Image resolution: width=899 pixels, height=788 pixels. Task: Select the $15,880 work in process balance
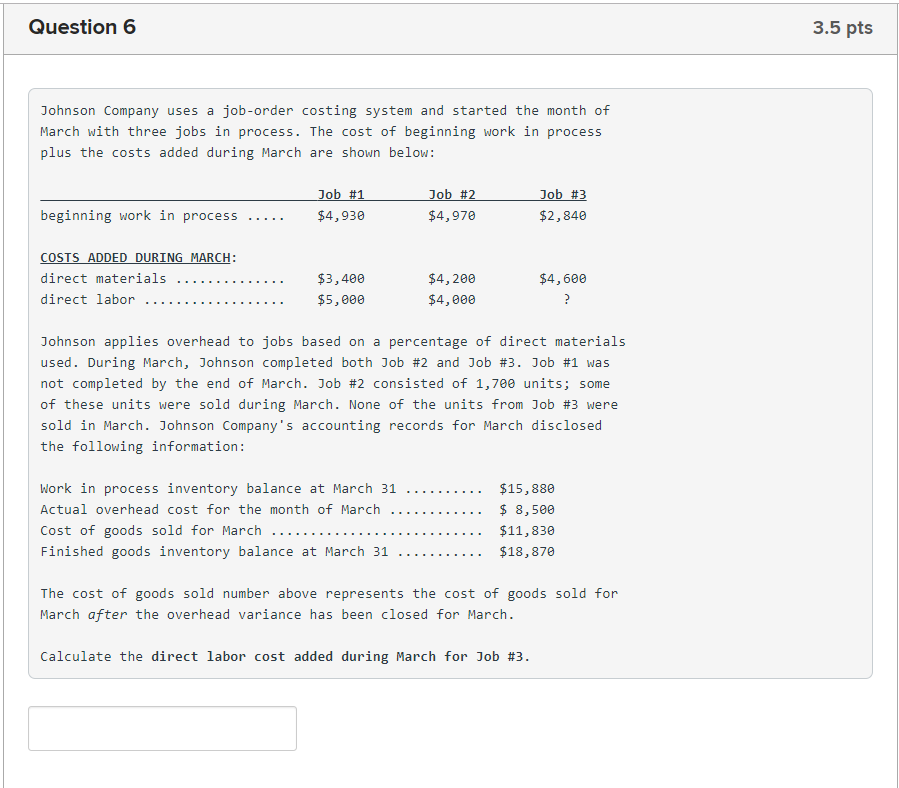[527, 488]
